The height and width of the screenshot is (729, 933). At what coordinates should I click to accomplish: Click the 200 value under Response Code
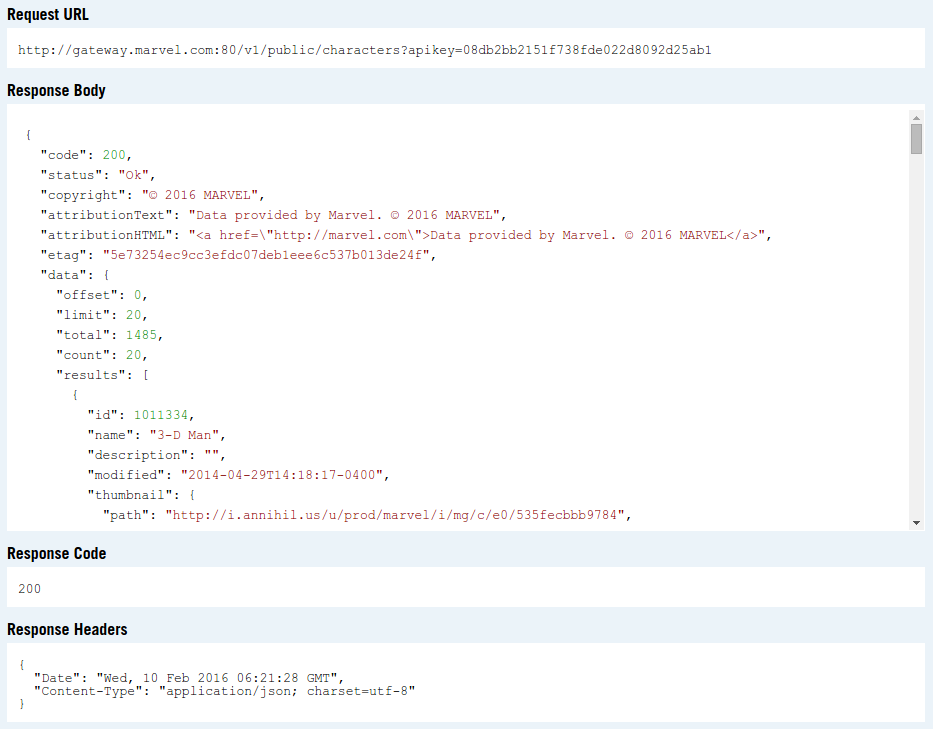click(29, 589)
